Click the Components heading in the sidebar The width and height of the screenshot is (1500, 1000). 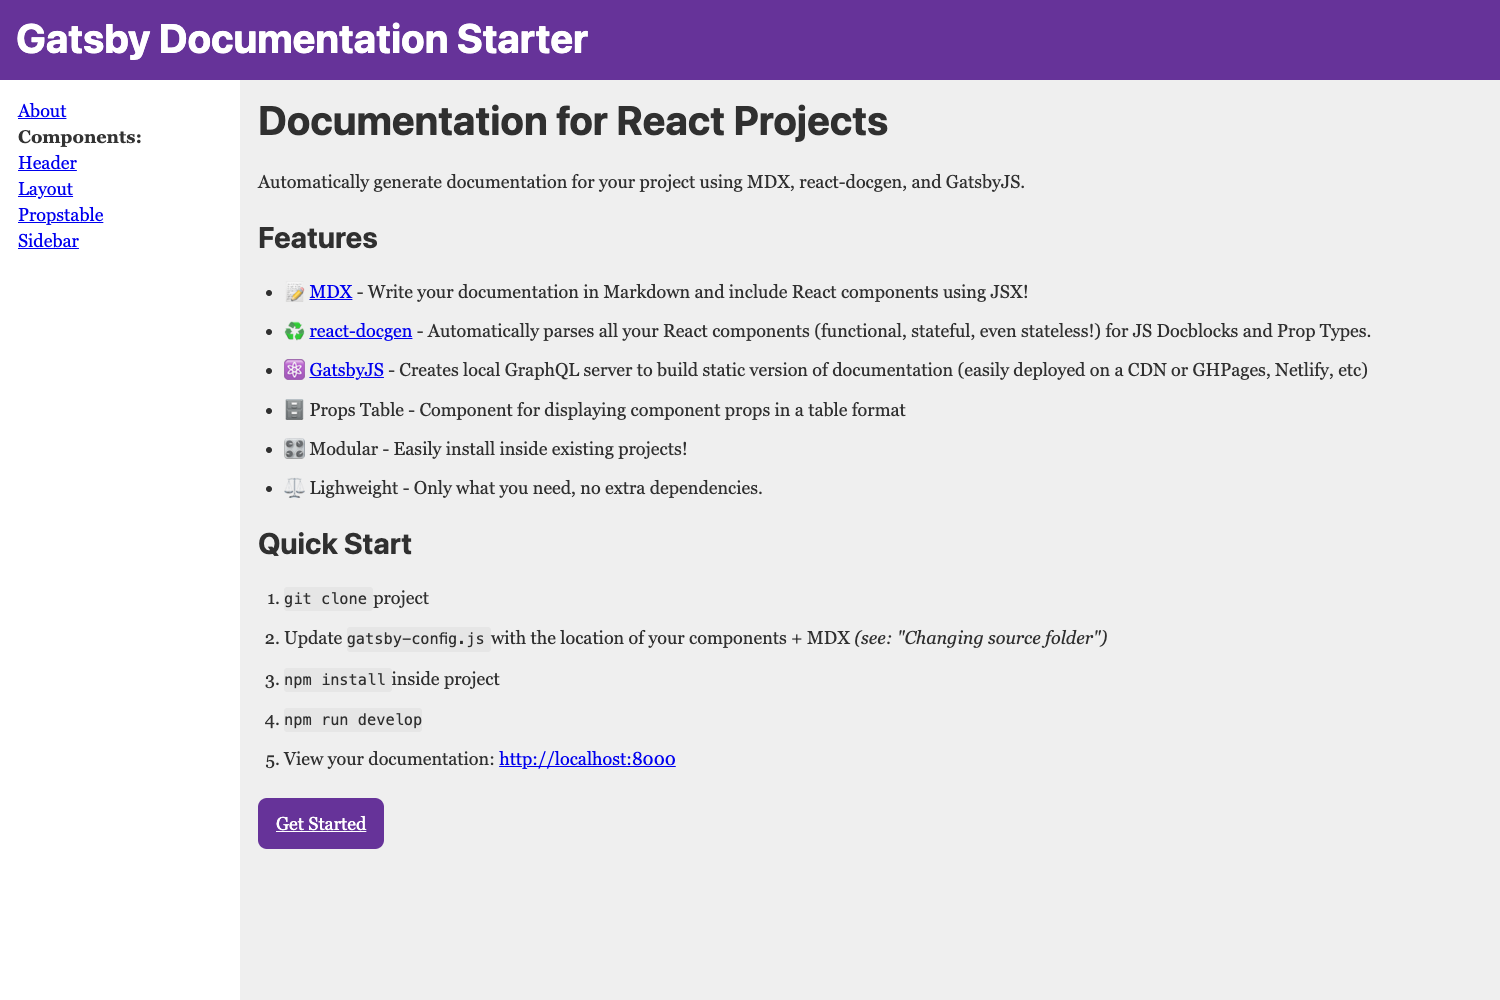coord(79,137)
